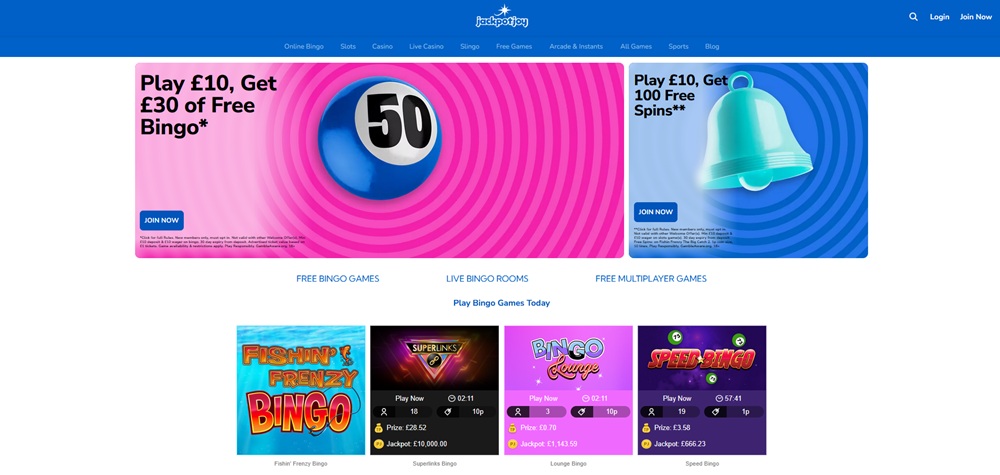
Task: Click the search magnifier icon
Action: [x=913, y=17]
